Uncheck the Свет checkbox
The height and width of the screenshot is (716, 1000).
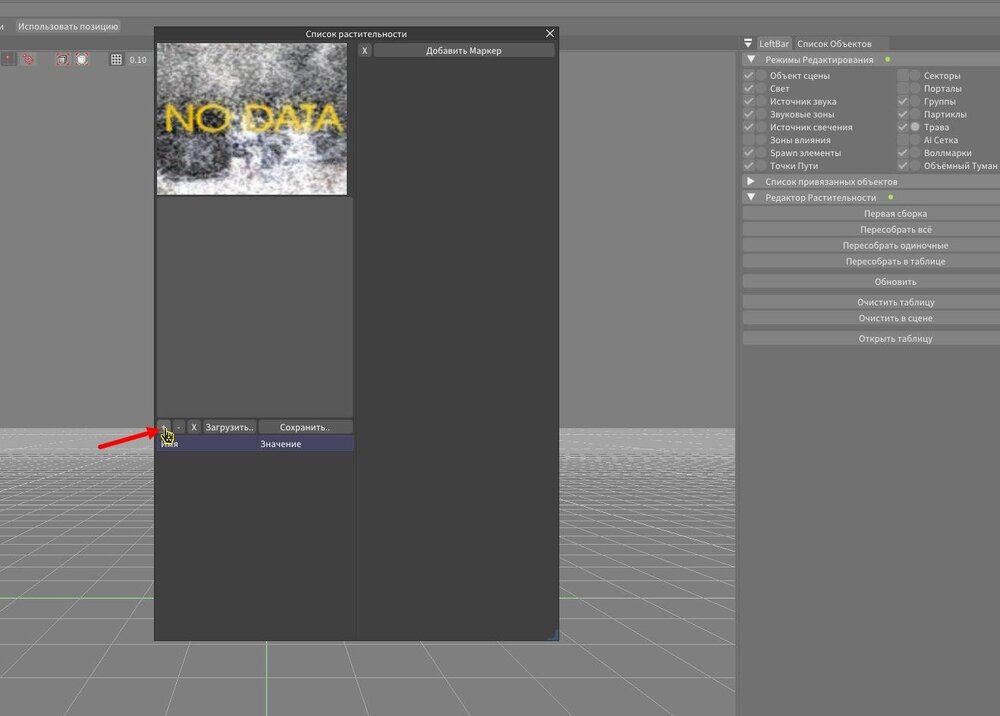(749, 89)
